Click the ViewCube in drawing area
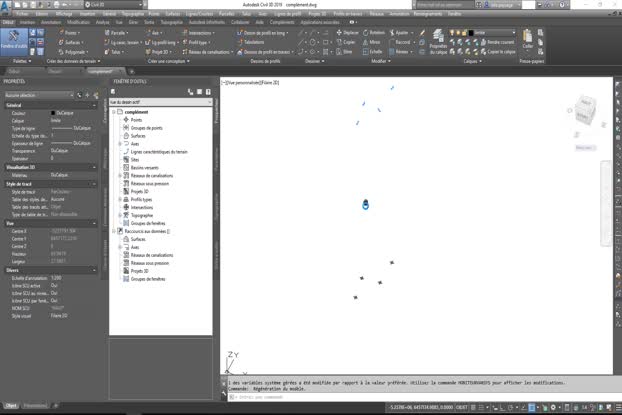The height and width of the screenshot is (415, 622). (x=586, y=110)
